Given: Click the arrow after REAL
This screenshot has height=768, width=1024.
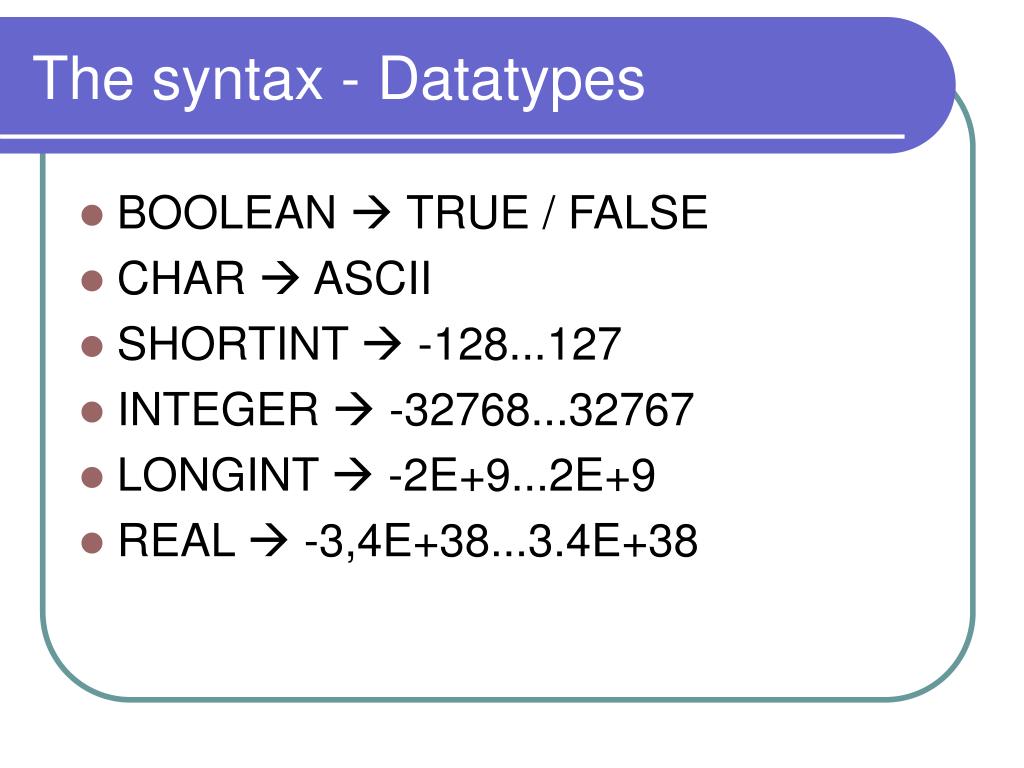Looking at the screenshot, I should [268, 541].
